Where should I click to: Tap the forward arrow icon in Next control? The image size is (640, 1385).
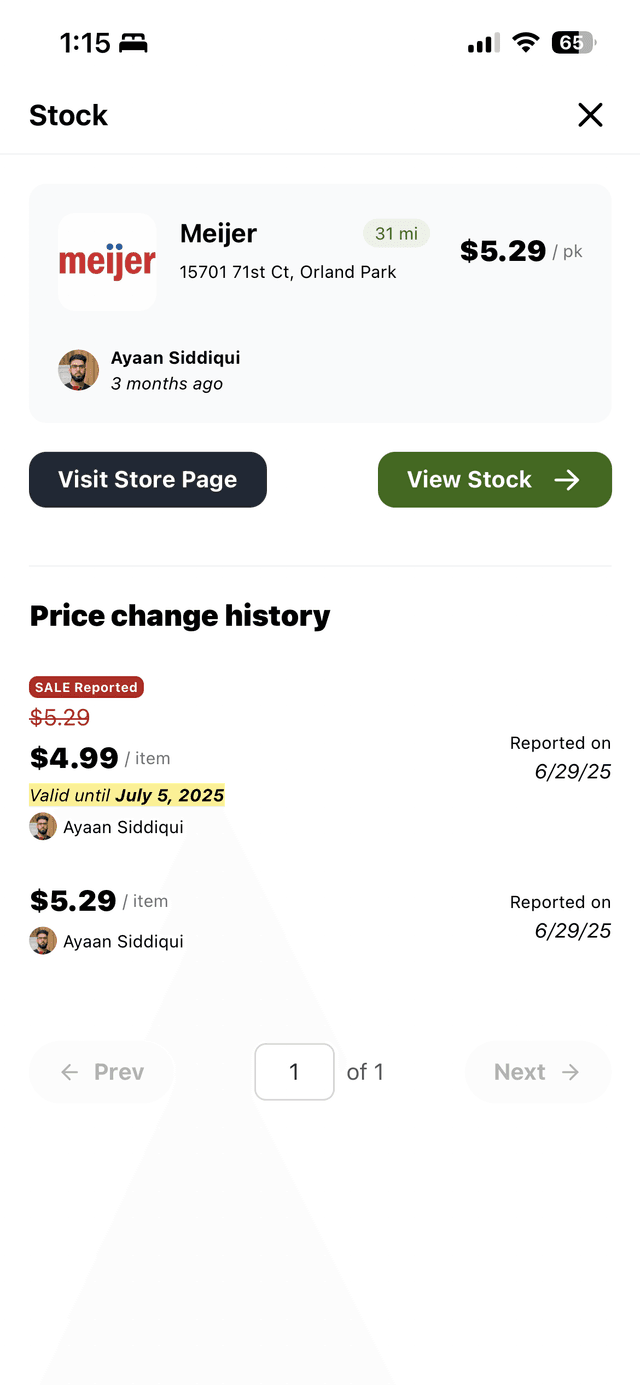570,1071
